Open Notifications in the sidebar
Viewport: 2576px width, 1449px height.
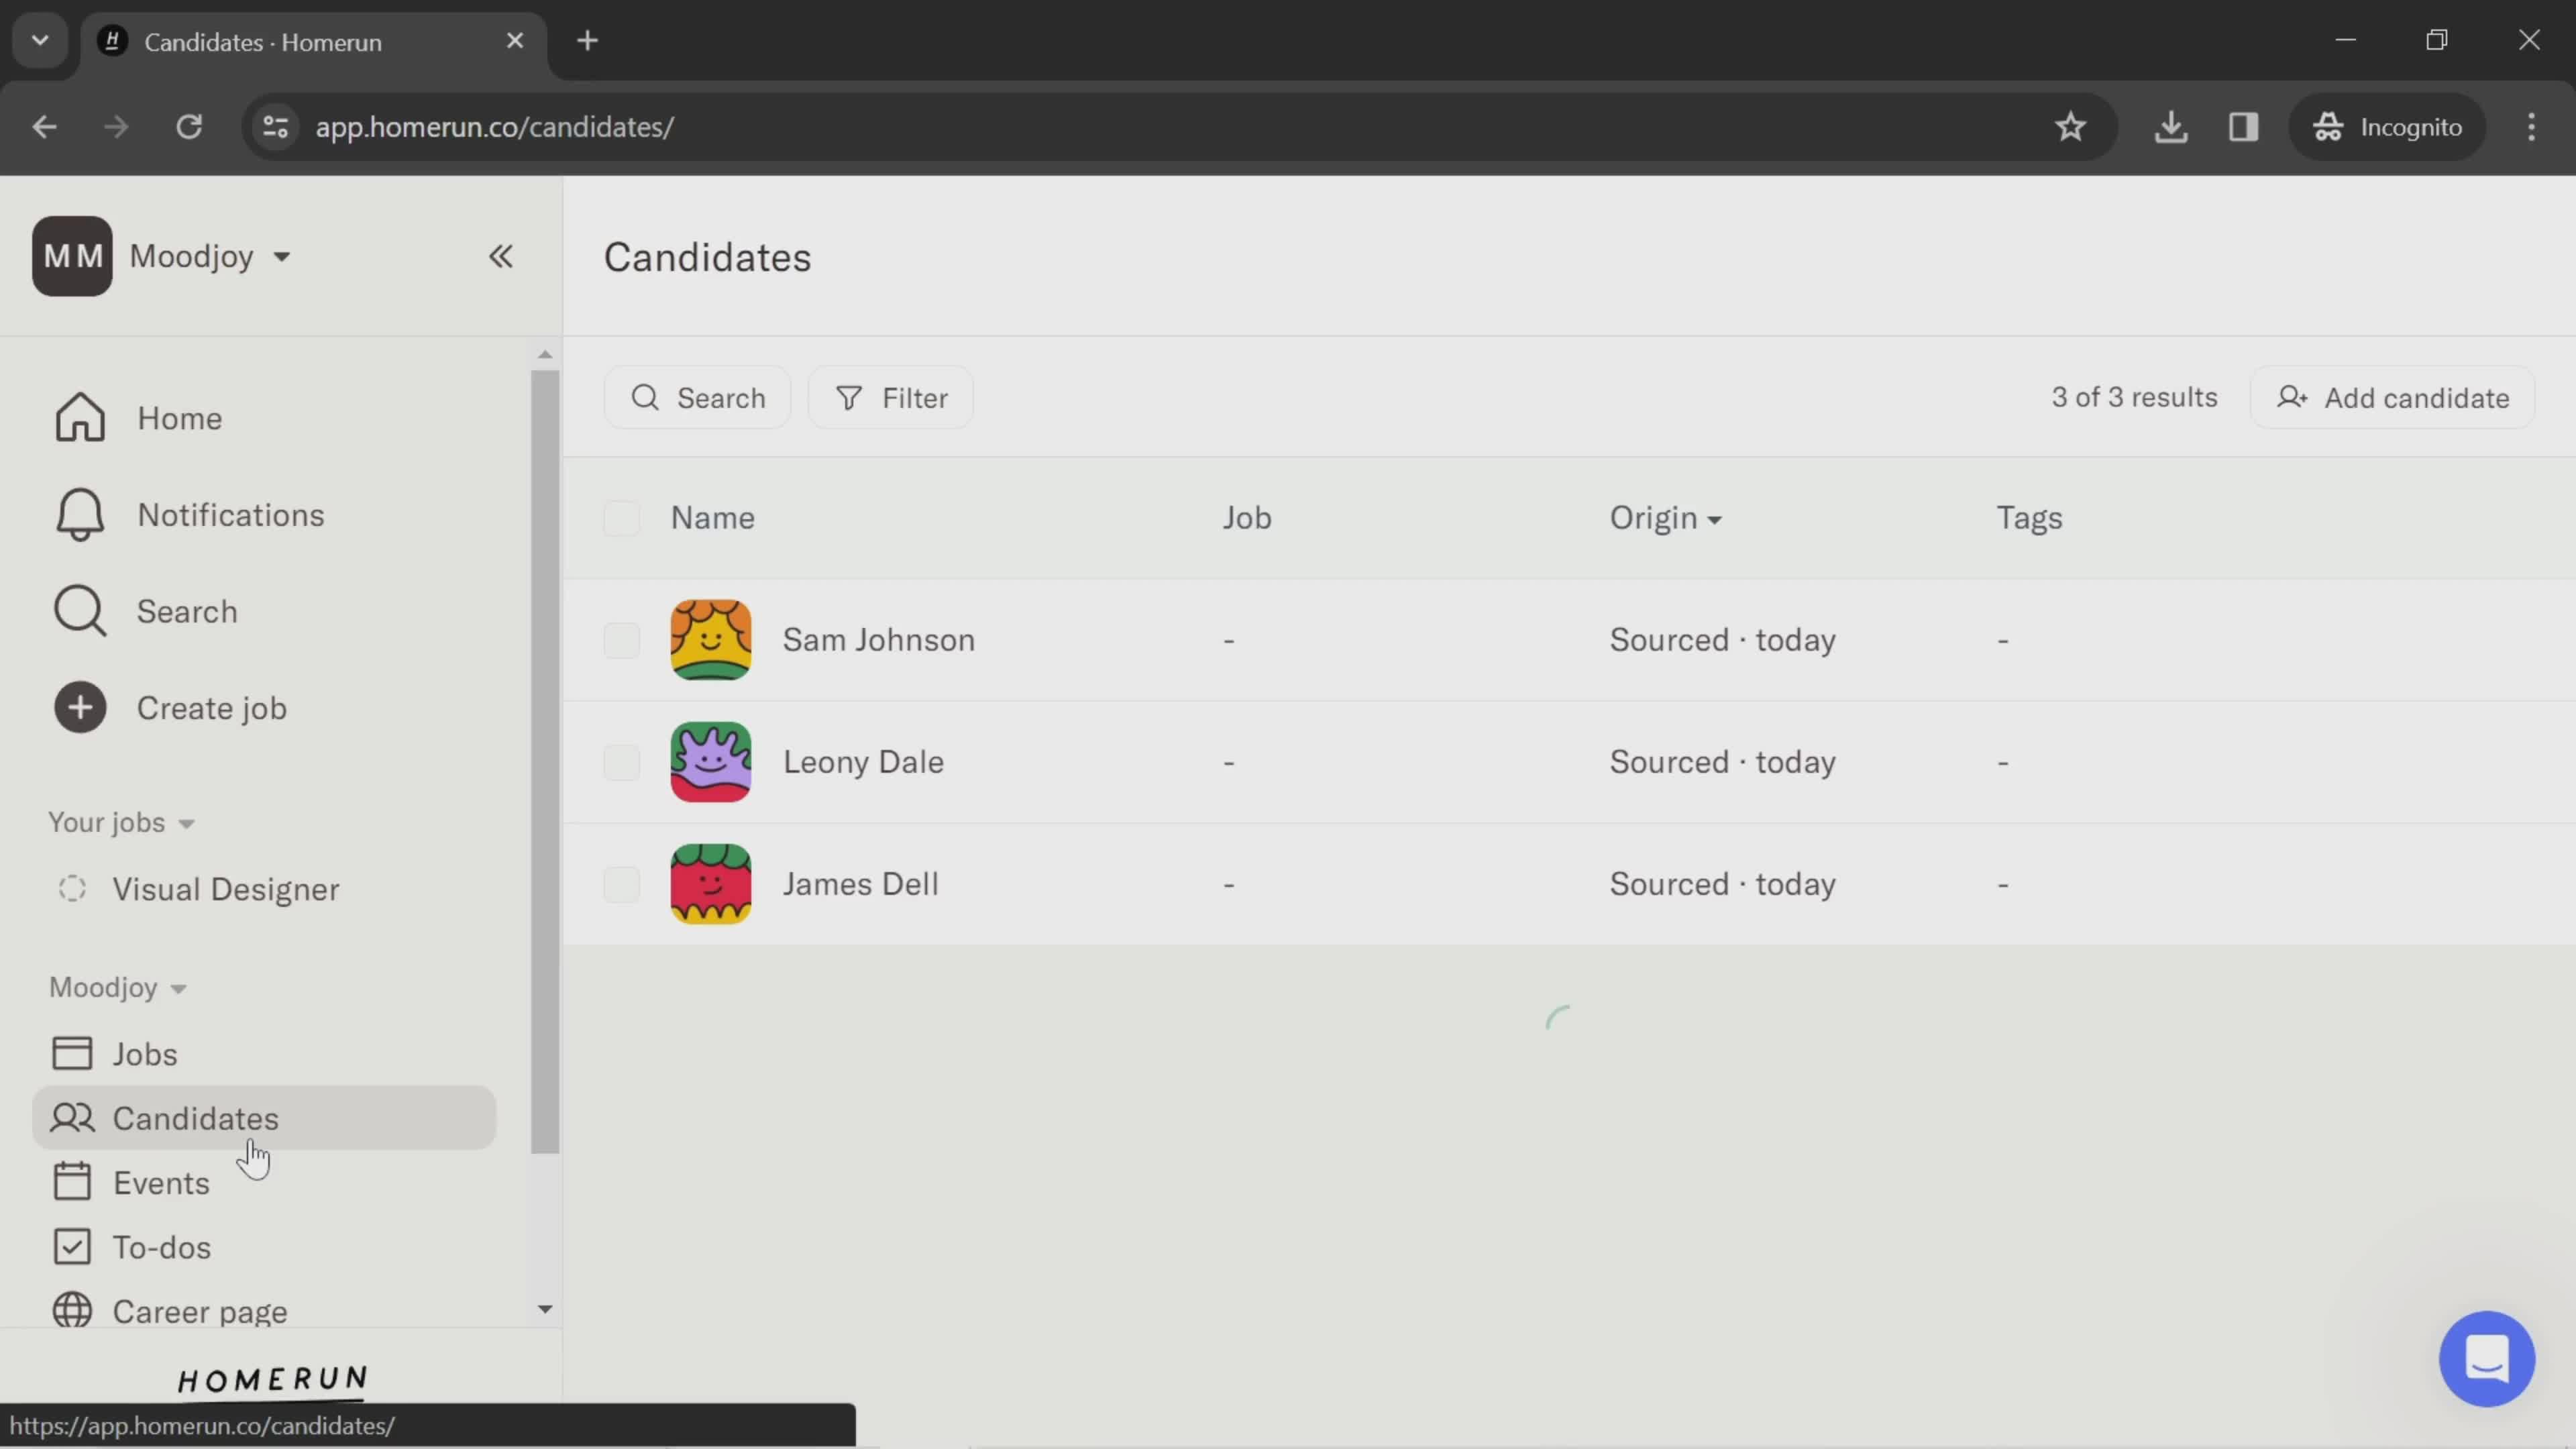264,515
